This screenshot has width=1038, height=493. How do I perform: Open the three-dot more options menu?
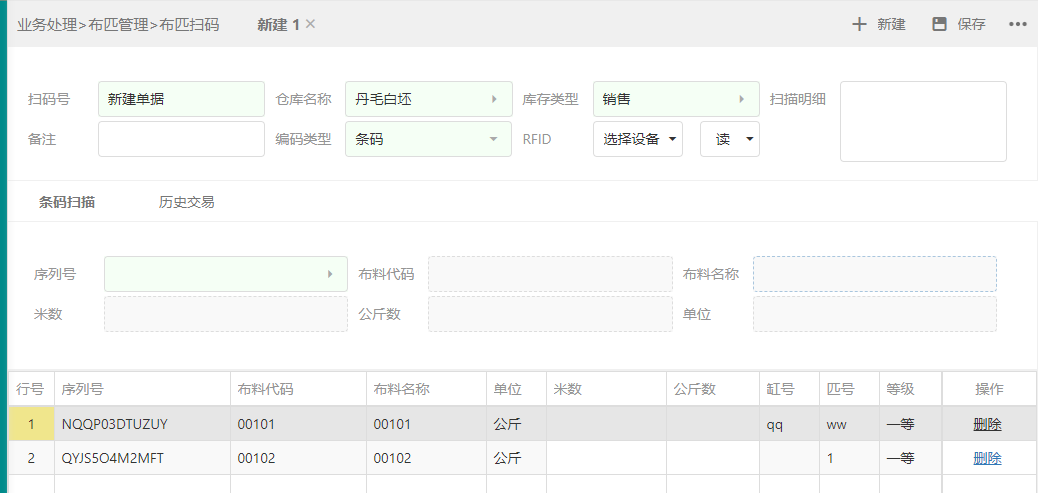click(x=1018, y=24)
